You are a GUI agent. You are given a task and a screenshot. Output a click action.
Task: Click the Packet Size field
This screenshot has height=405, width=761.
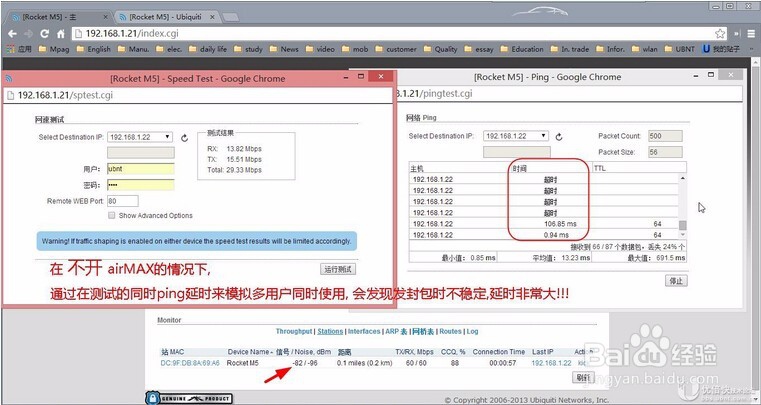click(665, 152)
